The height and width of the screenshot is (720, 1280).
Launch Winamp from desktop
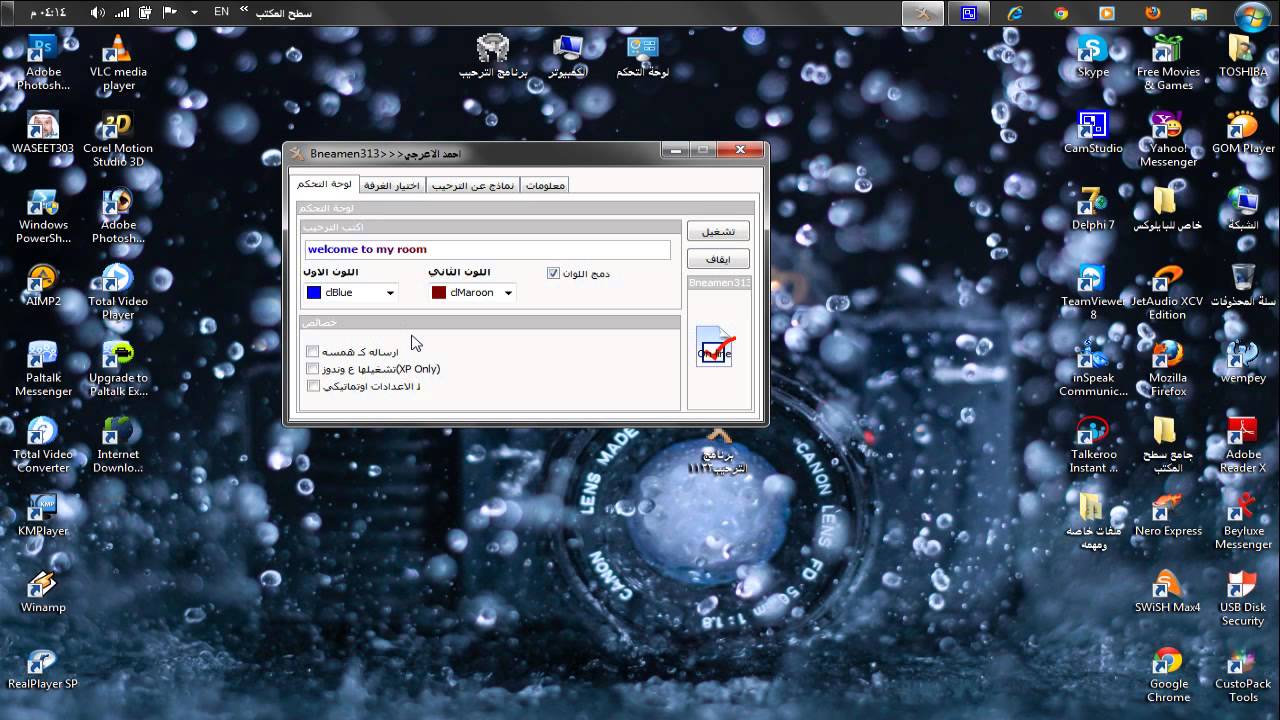point(43,592)
